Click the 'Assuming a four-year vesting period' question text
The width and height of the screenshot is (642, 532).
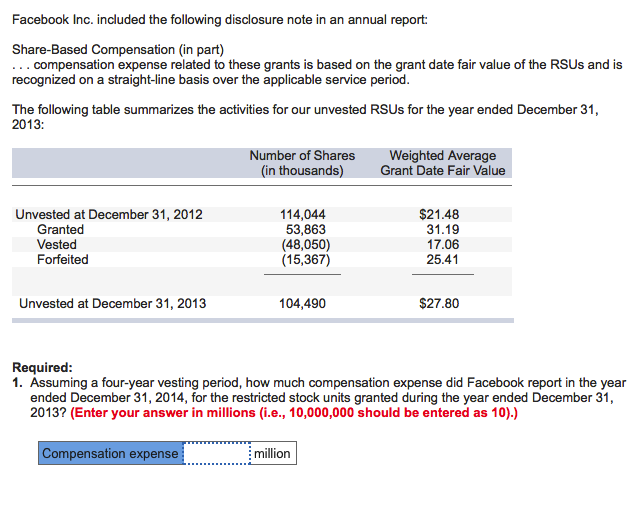coord(328,397)
